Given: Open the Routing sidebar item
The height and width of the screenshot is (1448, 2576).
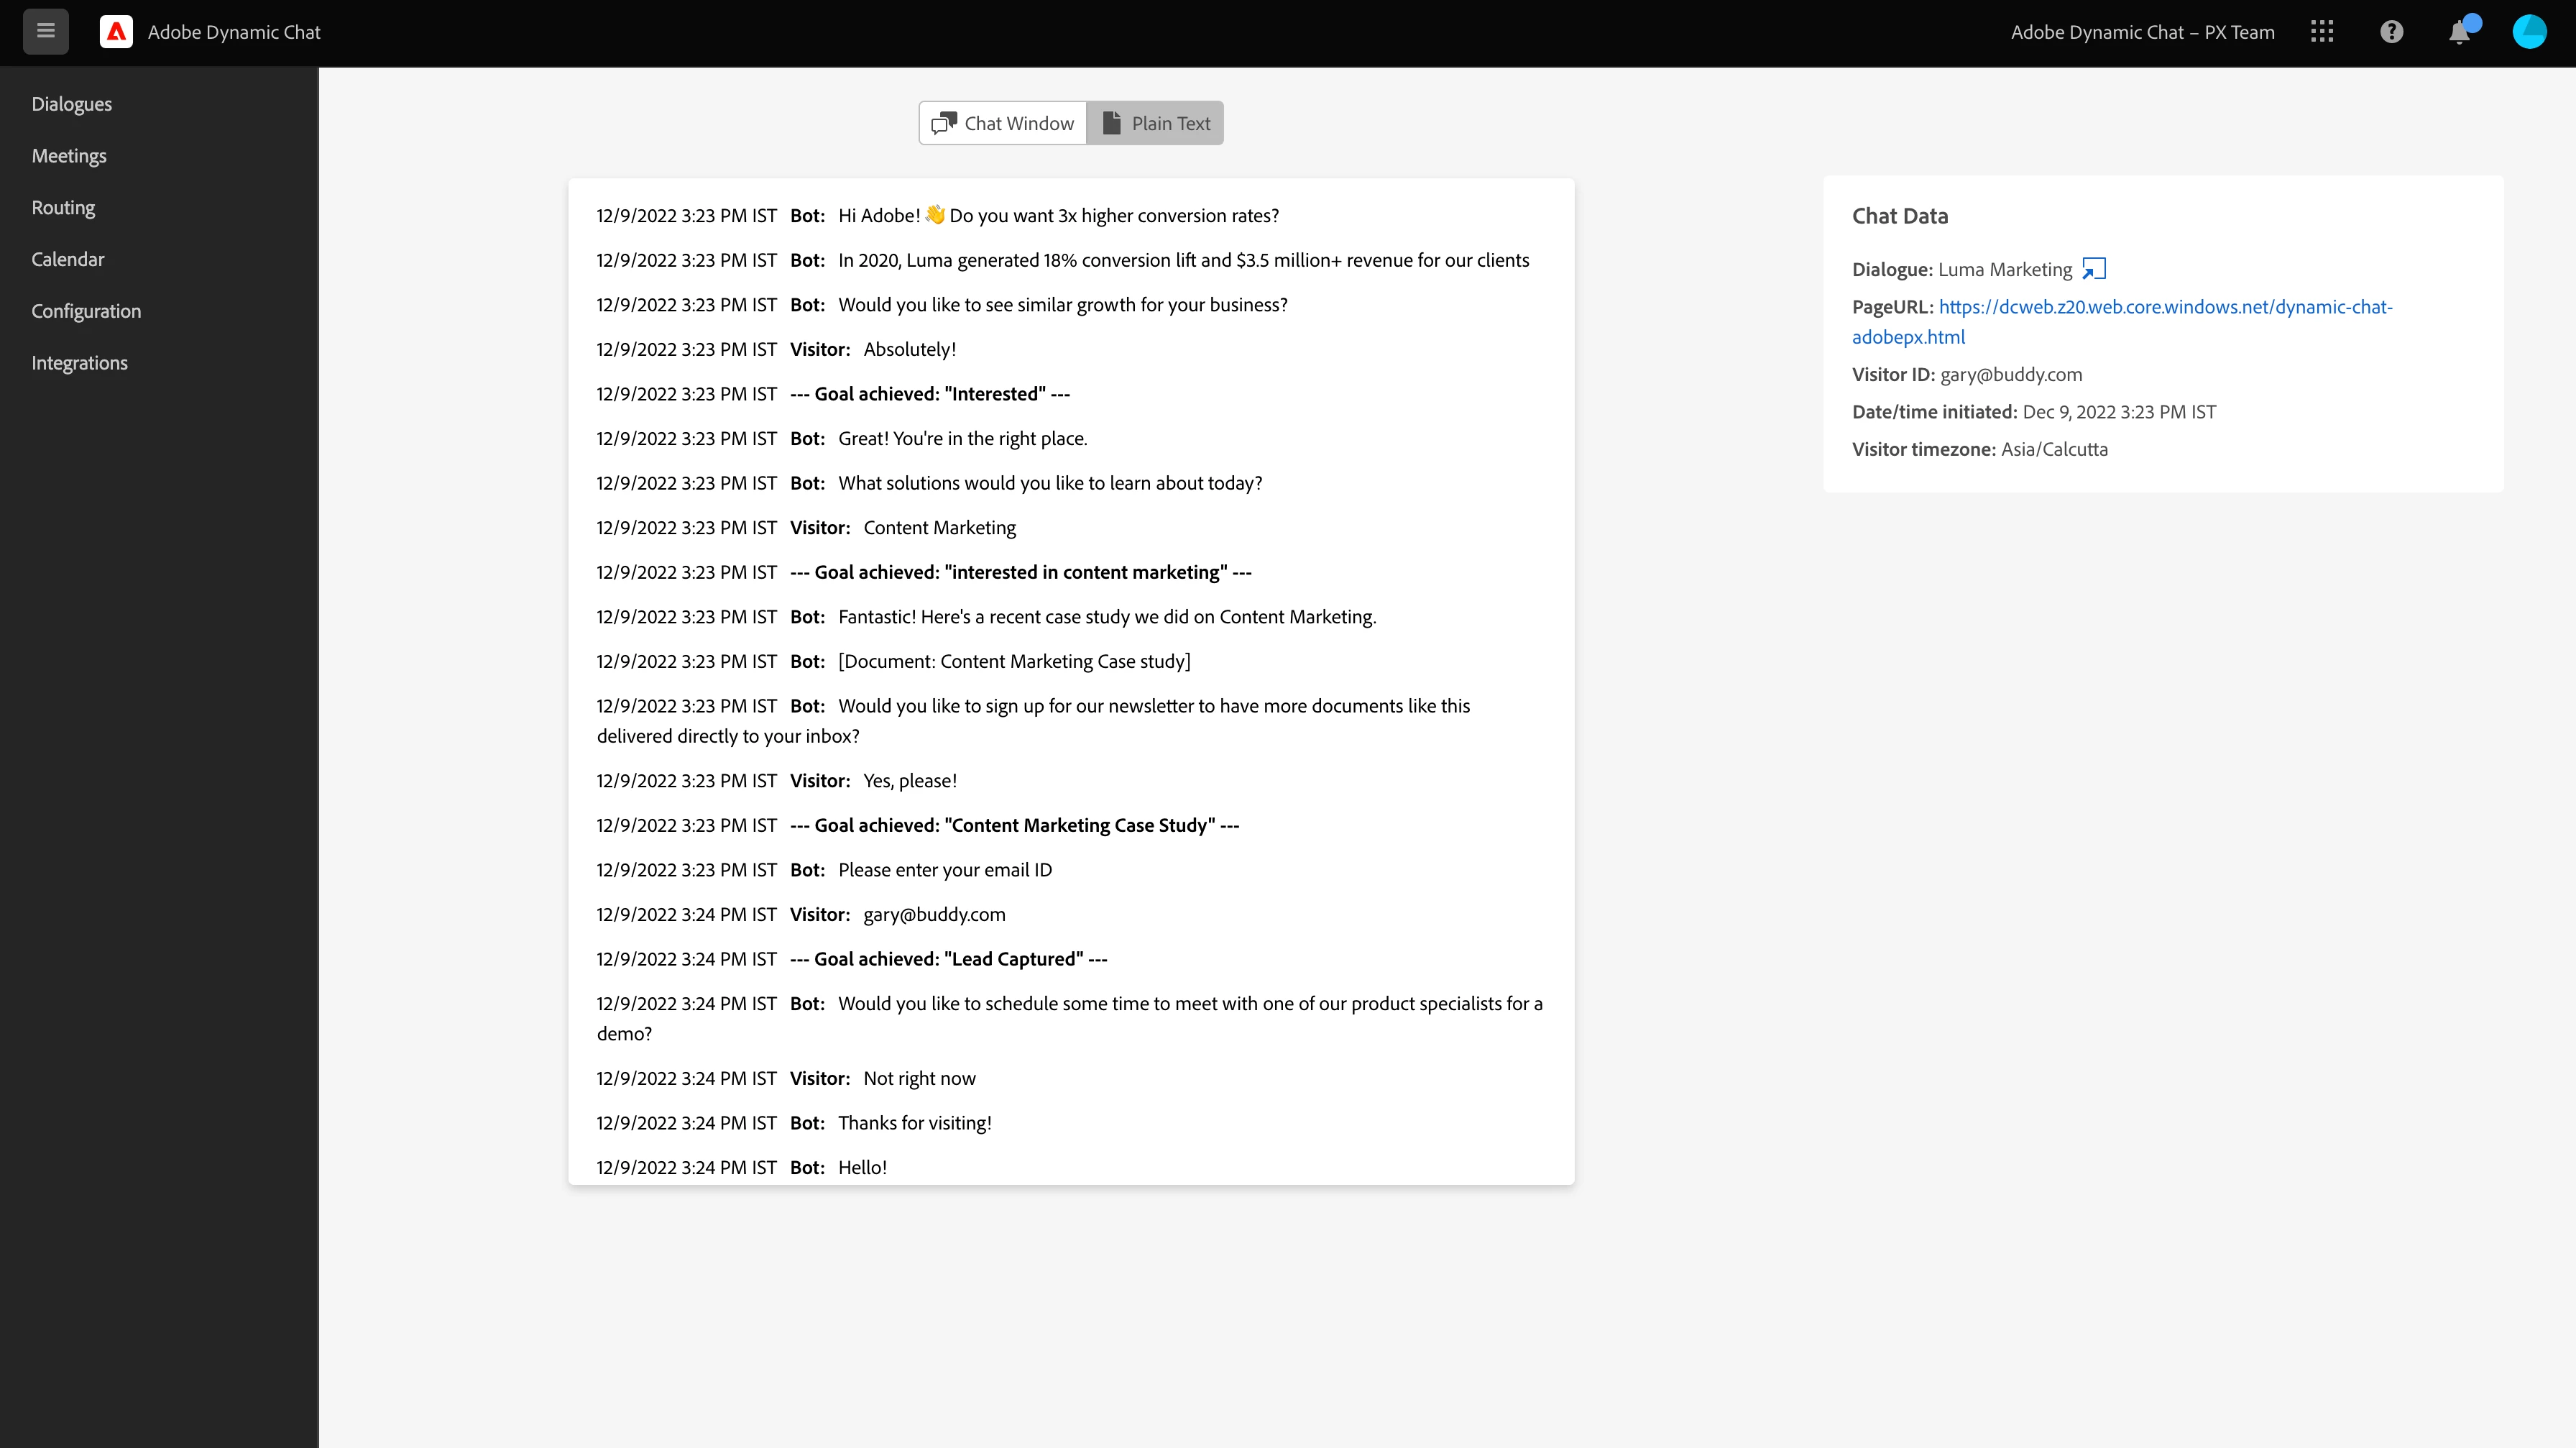Looking at the screenshot, I should pos(63,208).
